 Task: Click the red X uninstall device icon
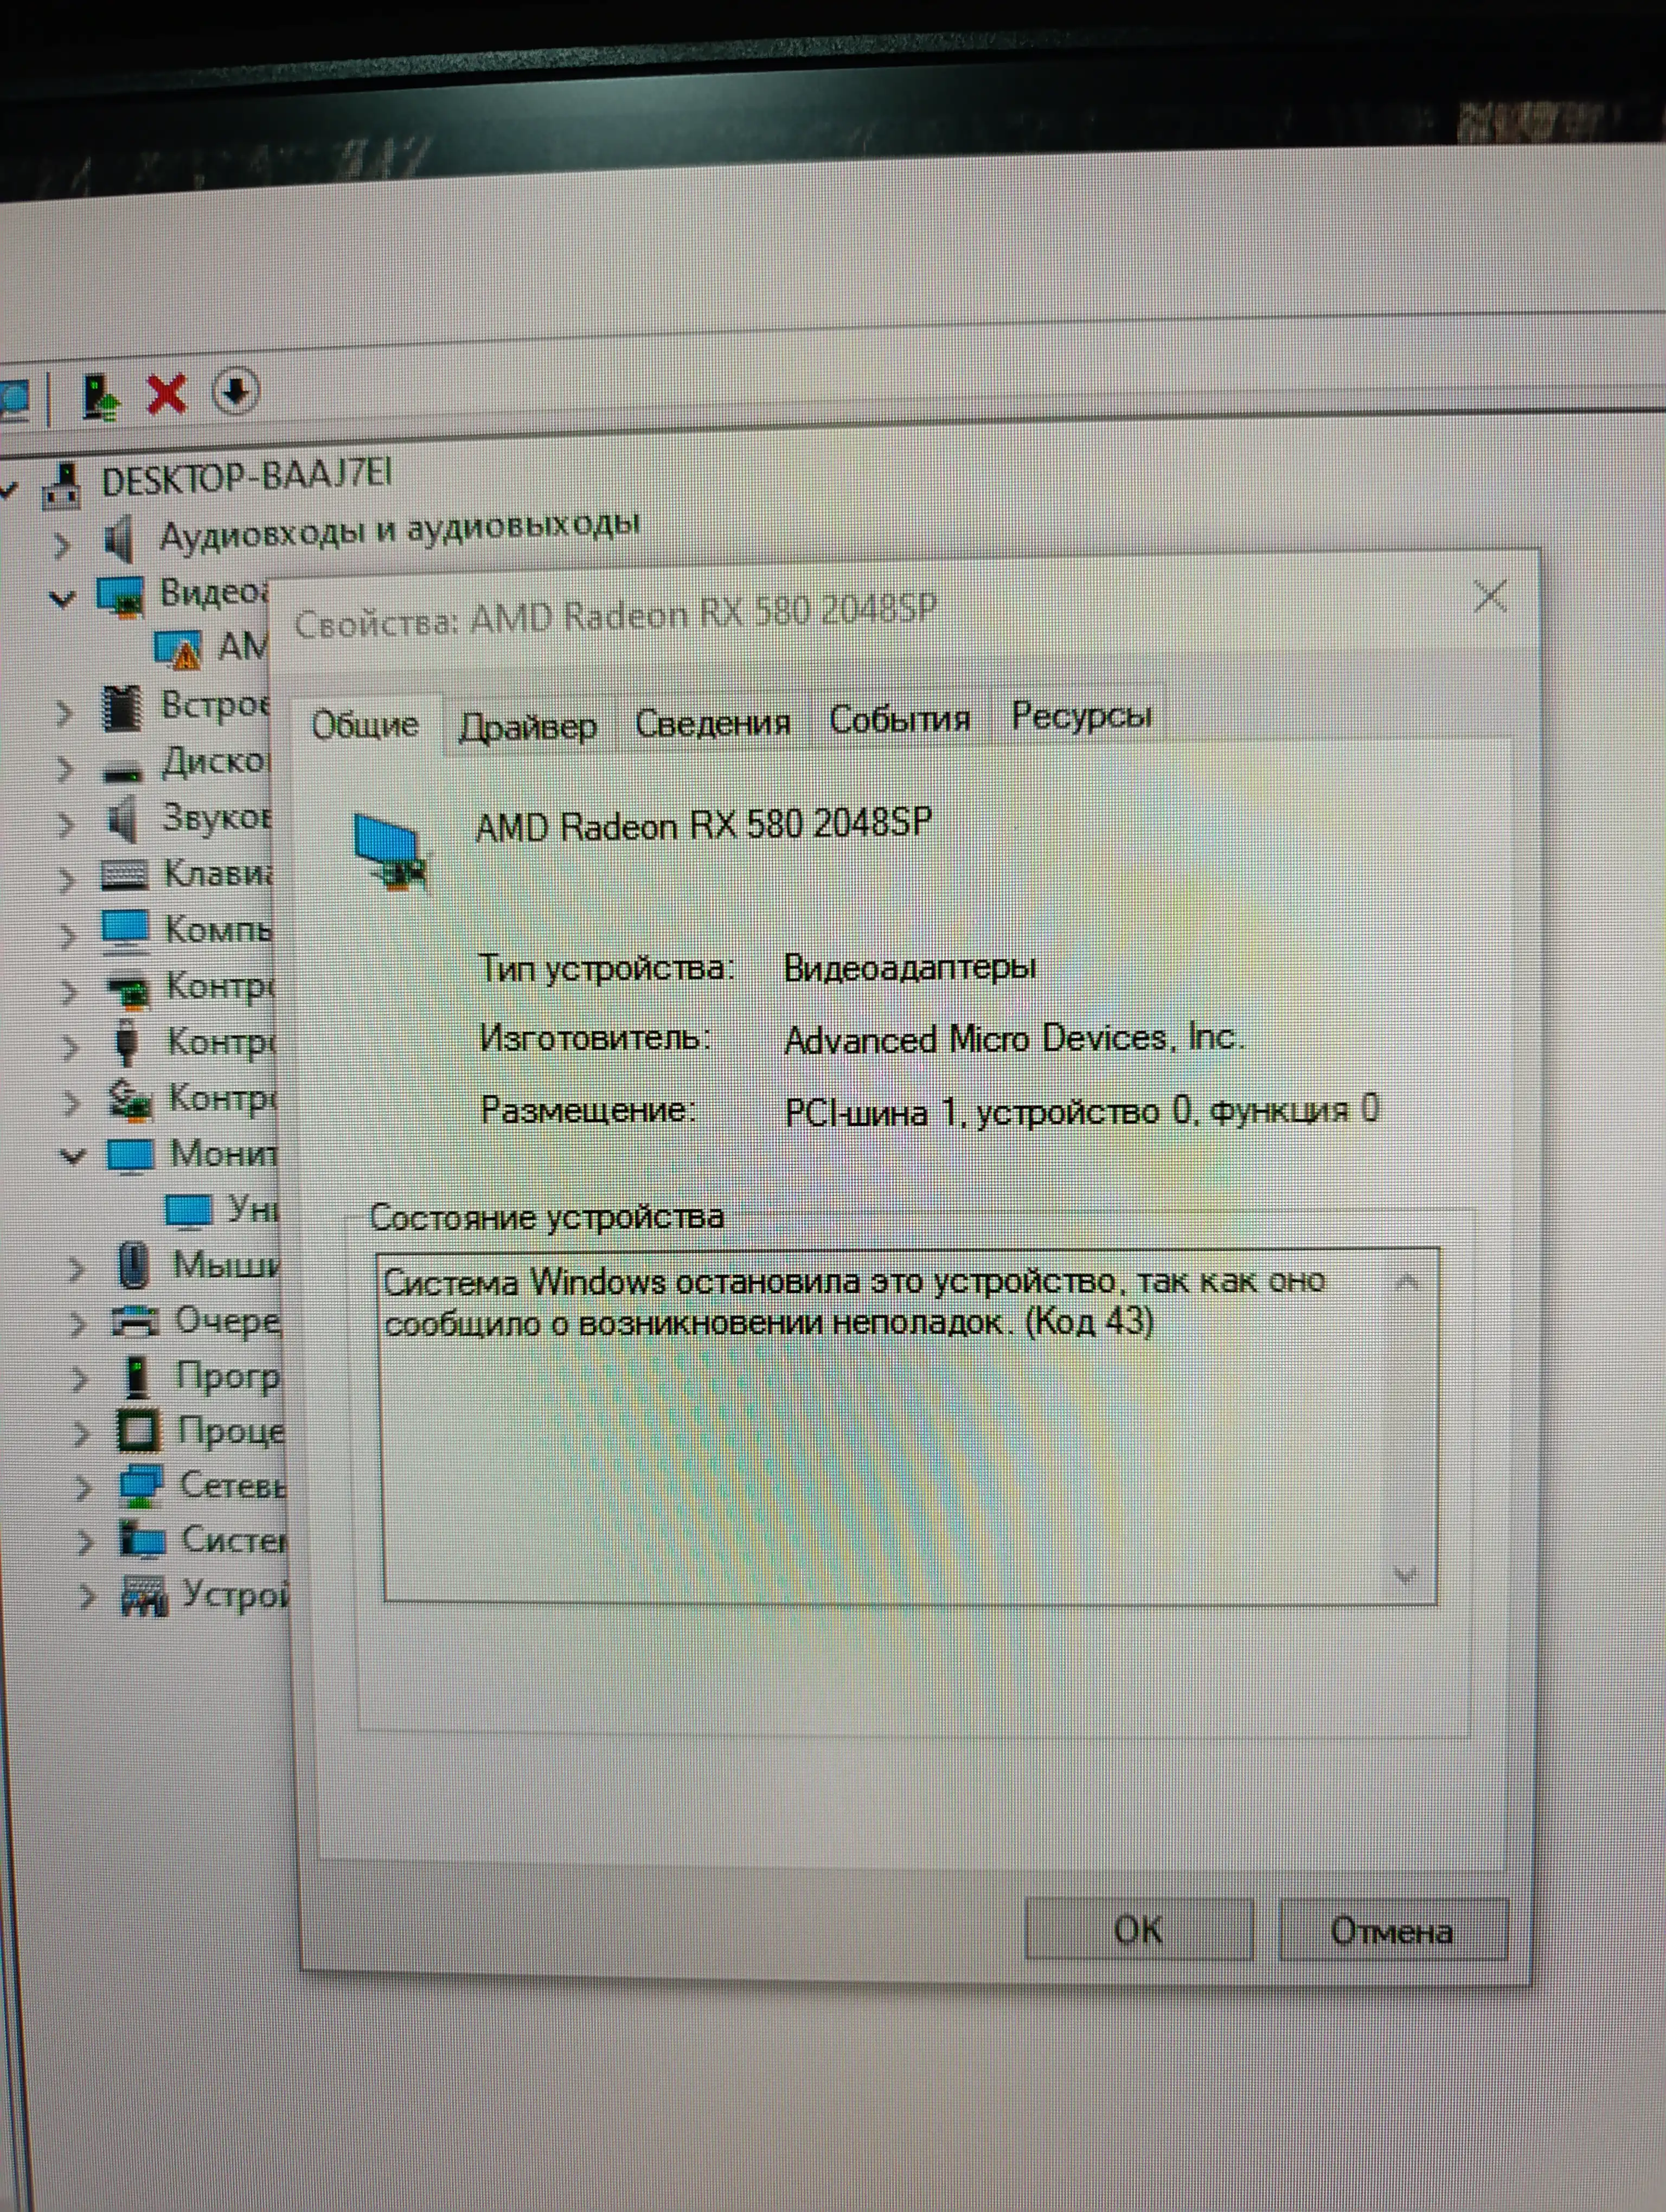tap(166, 394)
